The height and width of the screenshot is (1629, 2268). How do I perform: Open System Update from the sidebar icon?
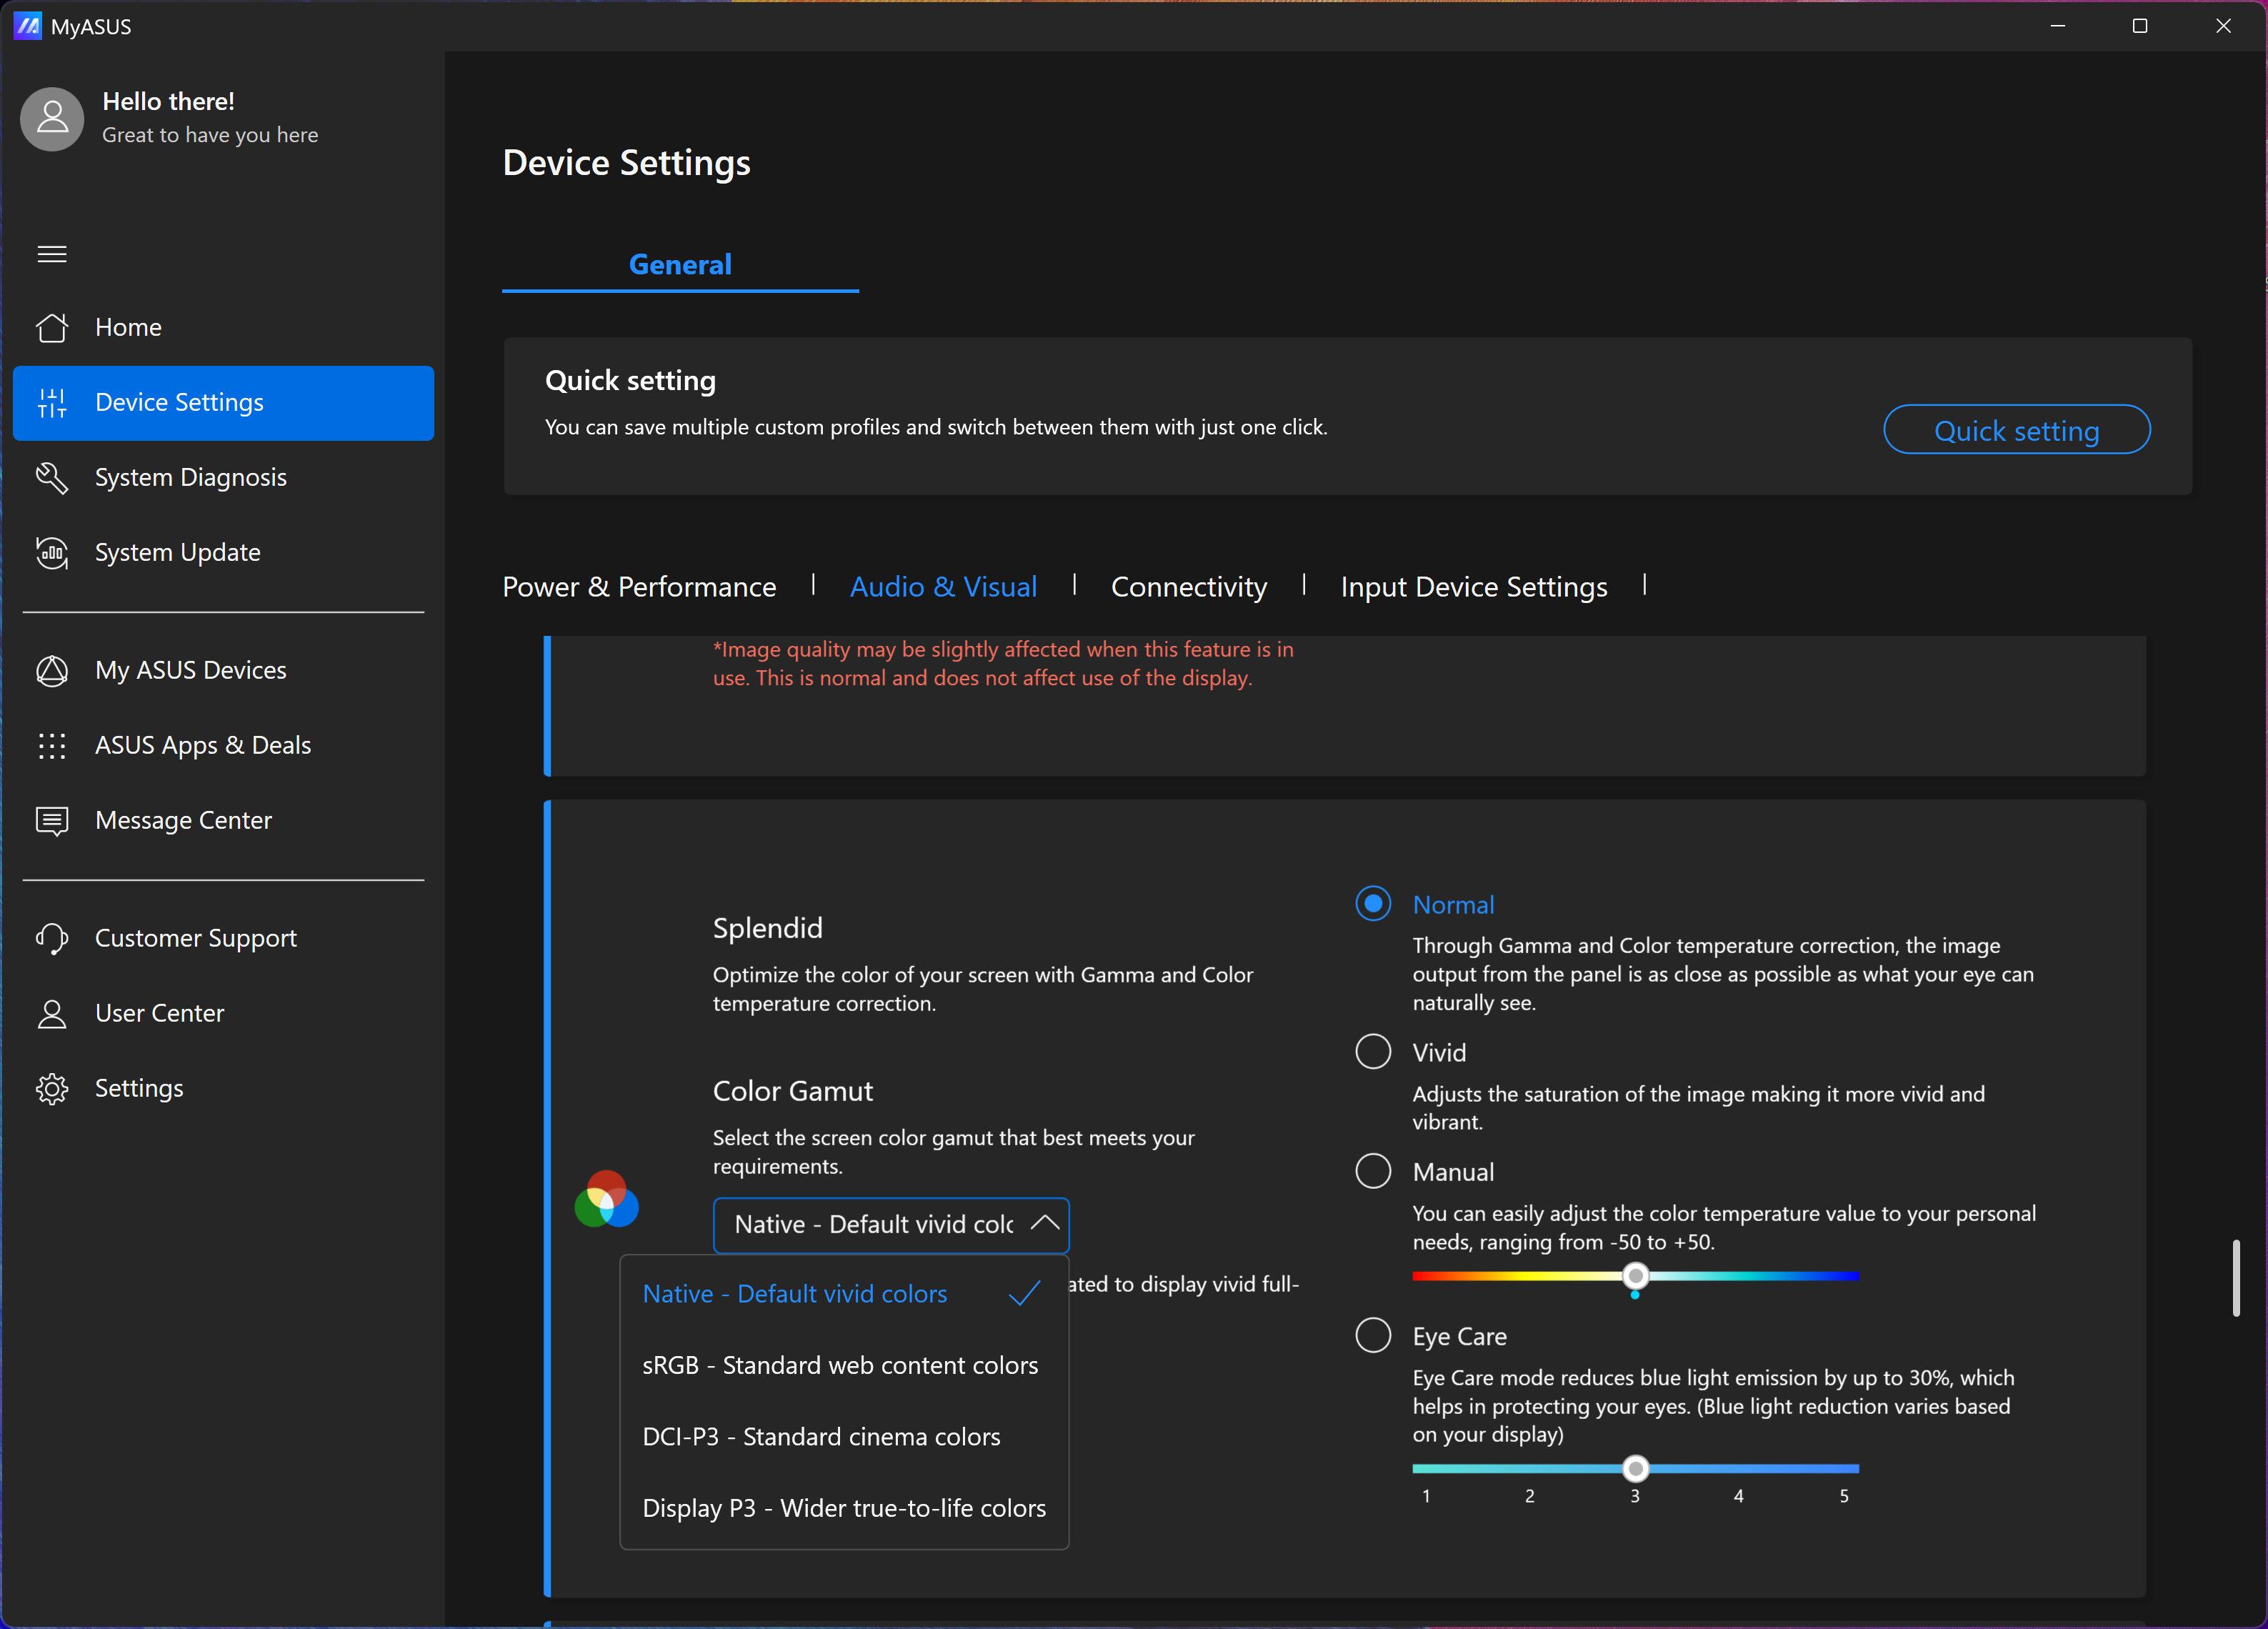point(52,552)
